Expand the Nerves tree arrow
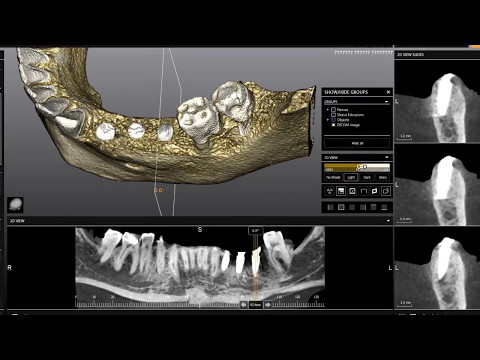 point(328,110)
